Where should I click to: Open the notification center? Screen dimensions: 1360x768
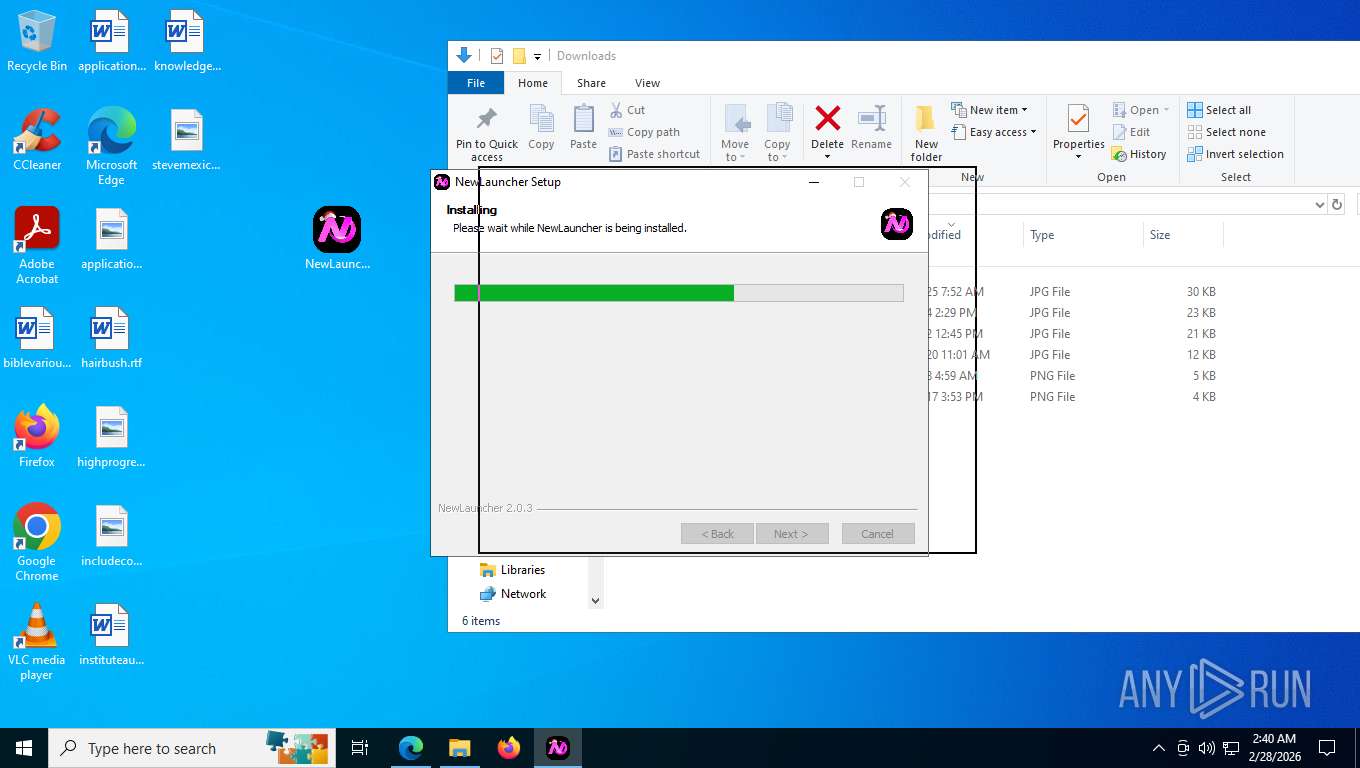[1327, 748]
